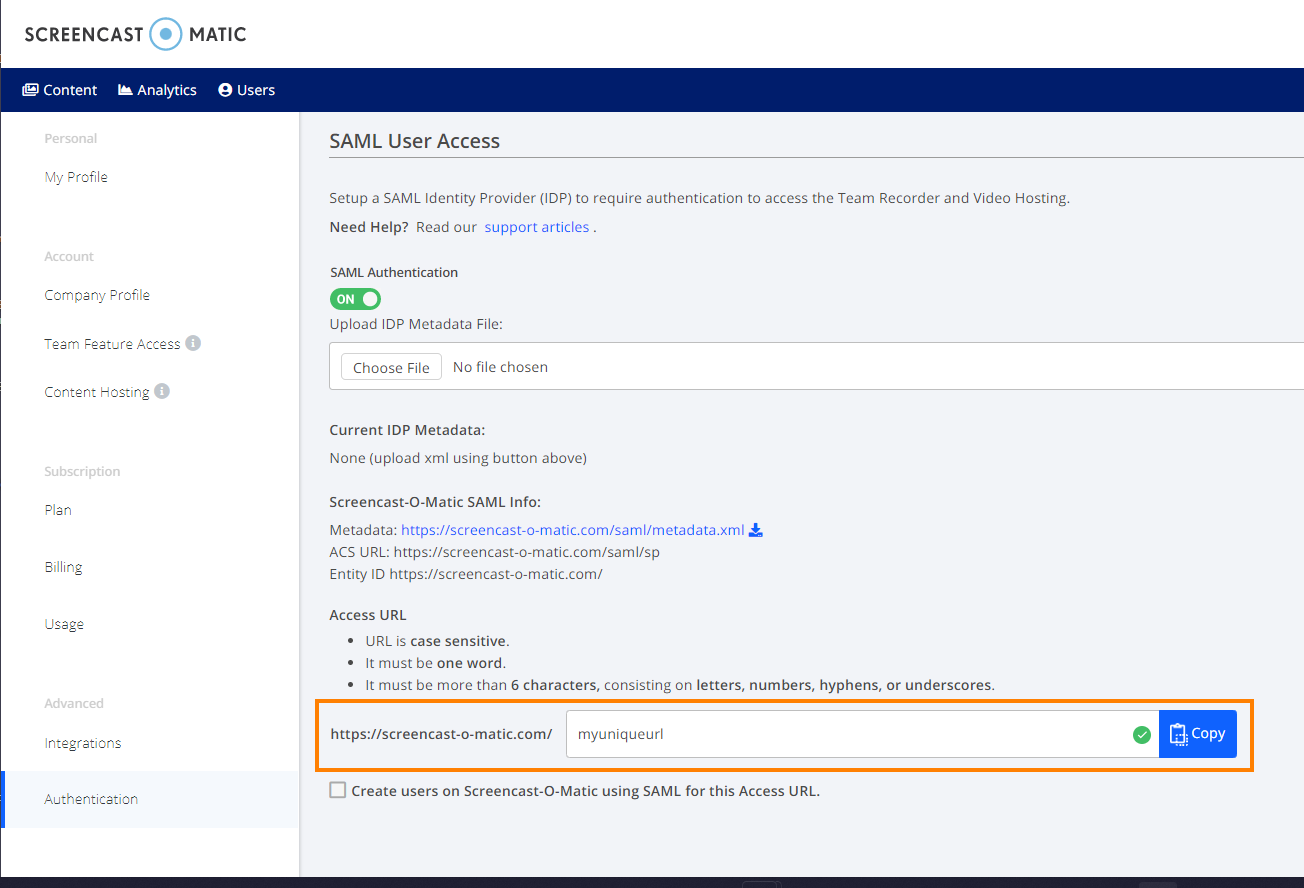The height and width of the screenshot is (888, 1304).
Task: Check the Create users using SAML checkbox
Action: (338, 790)
